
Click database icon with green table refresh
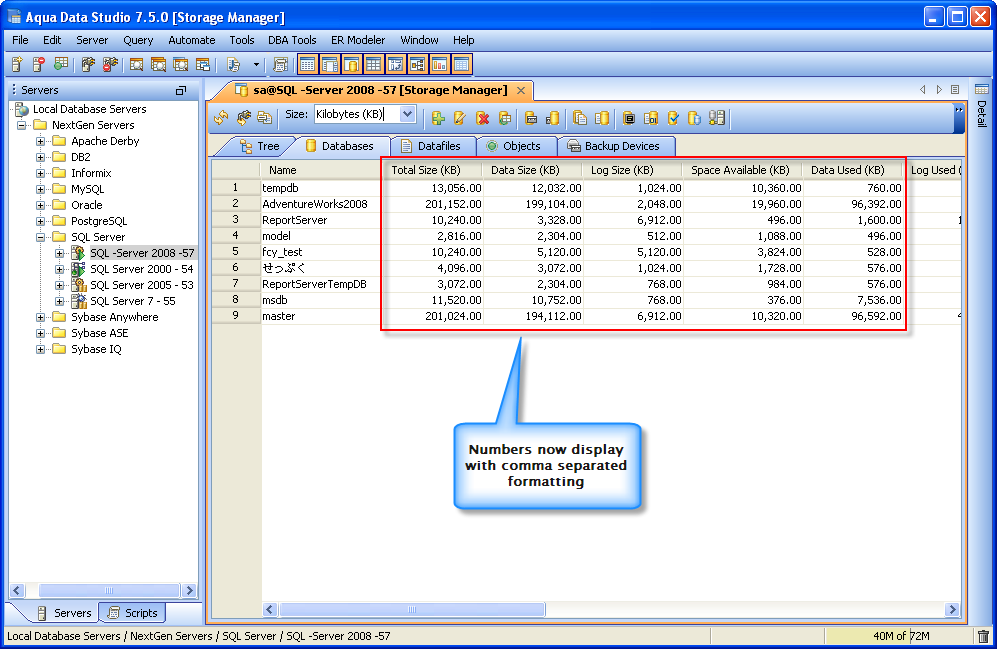click(x=505, y=118)
